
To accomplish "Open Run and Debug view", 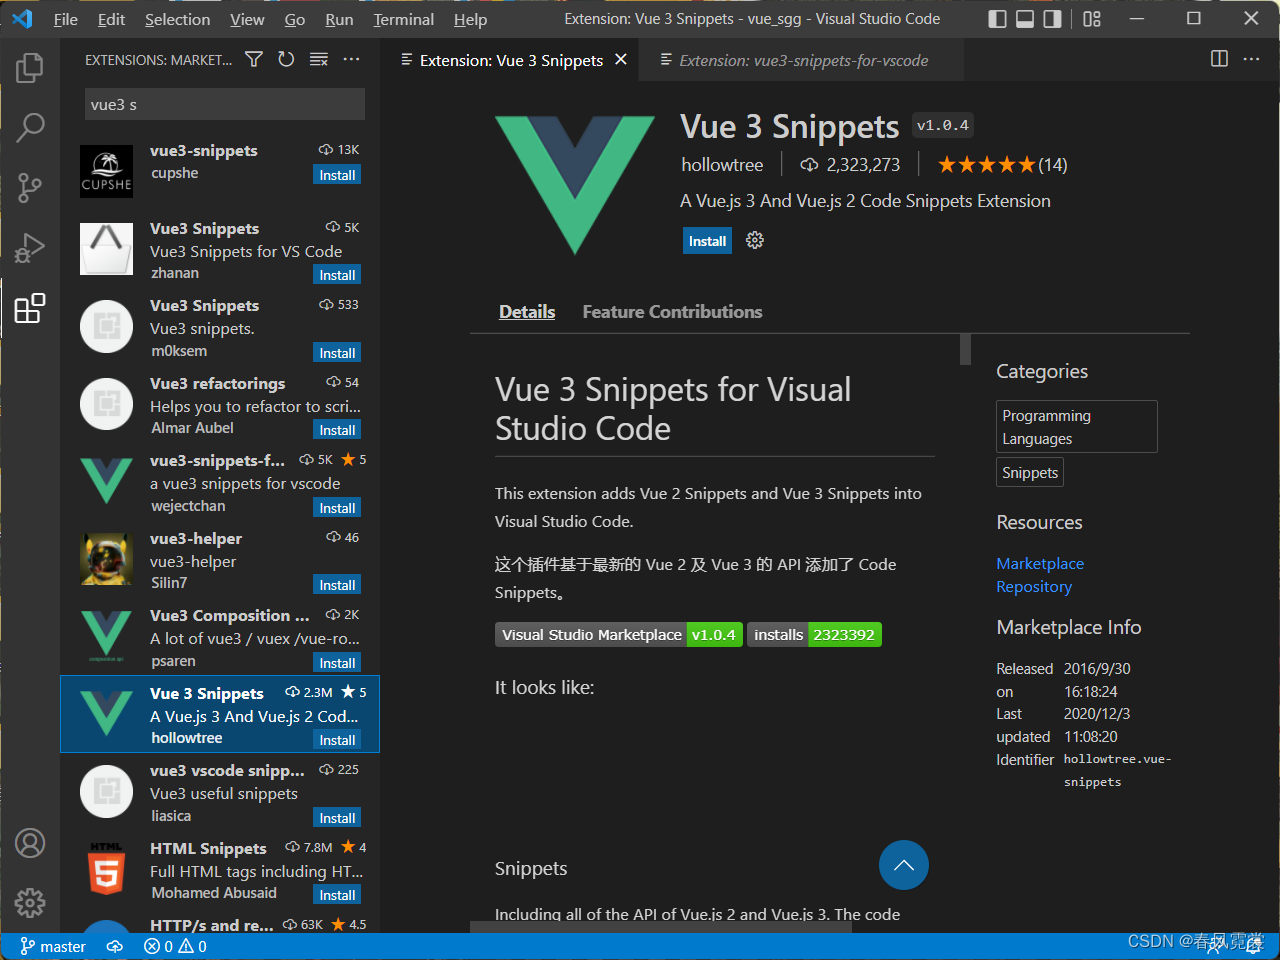I will point(30,247).
